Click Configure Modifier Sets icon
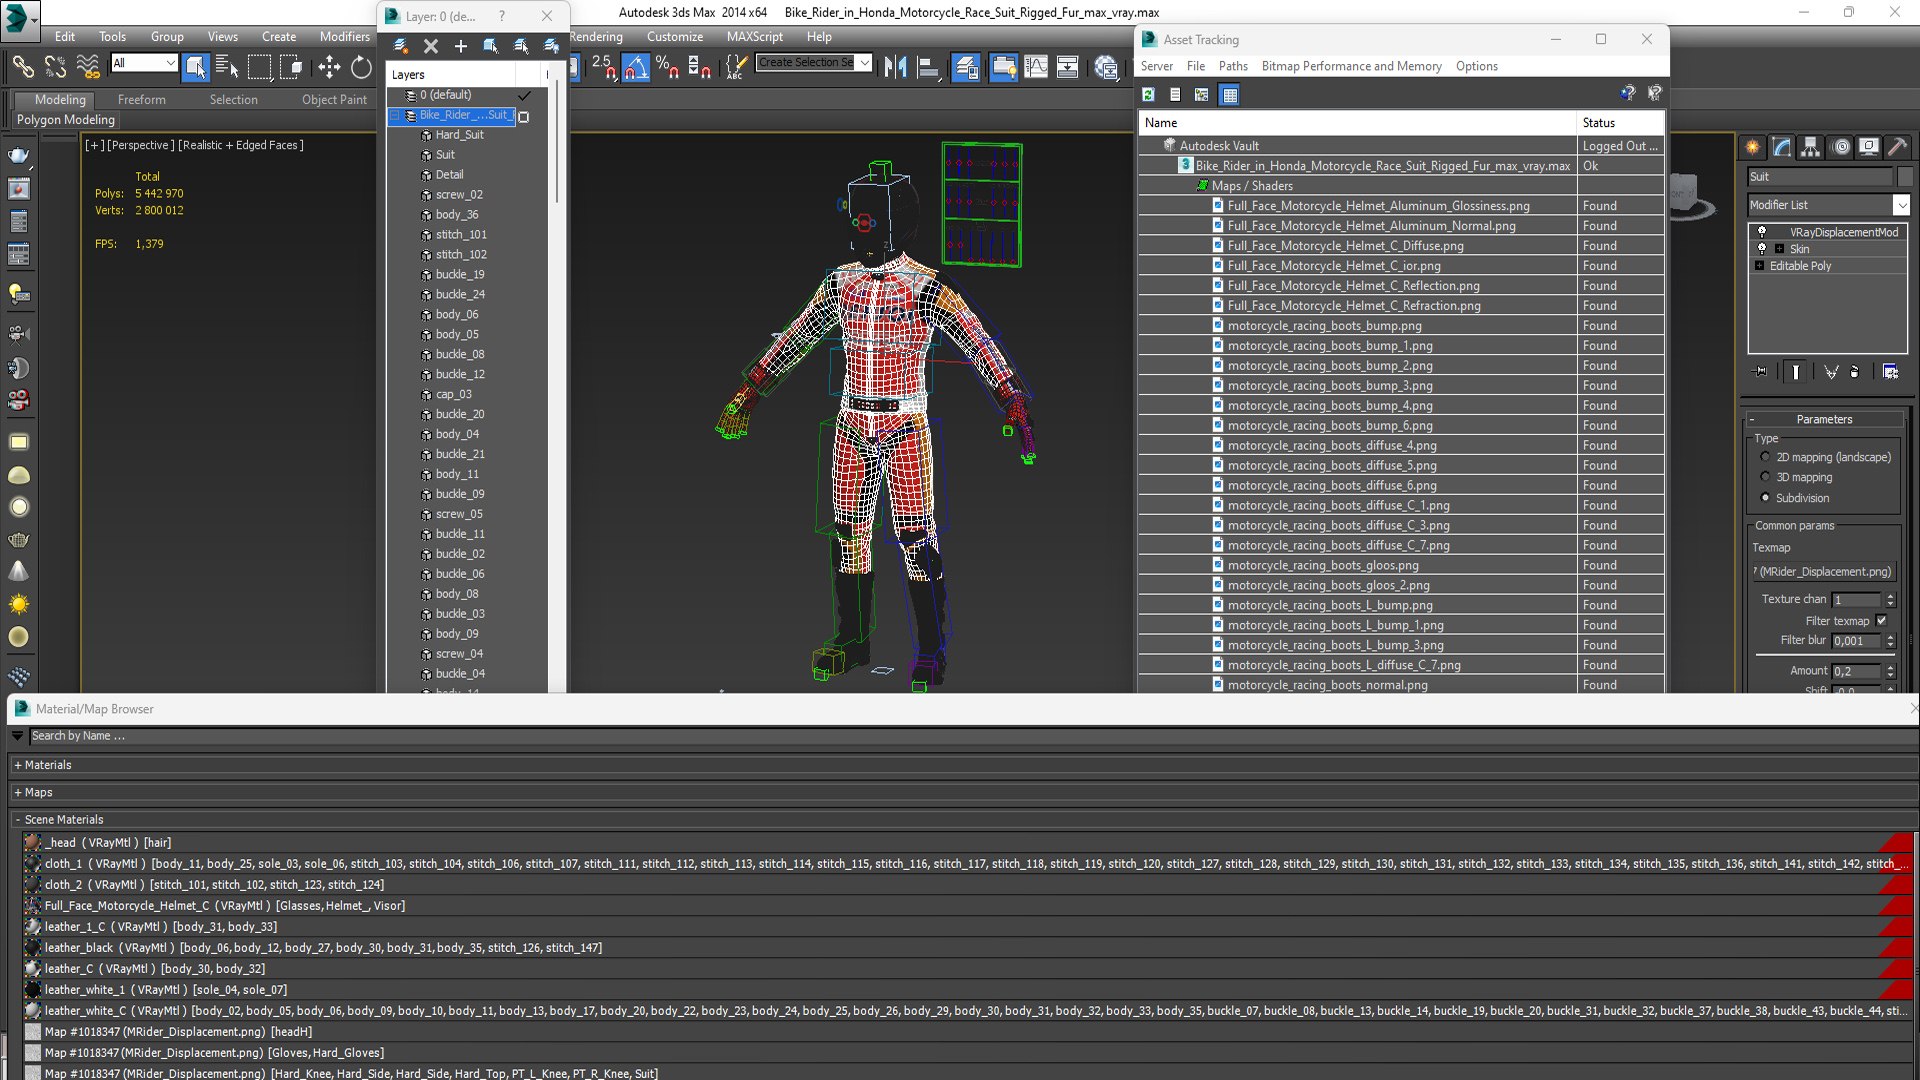Image resolution: width=1920 pixels, height=1080 pixels. click(1890, 372)
